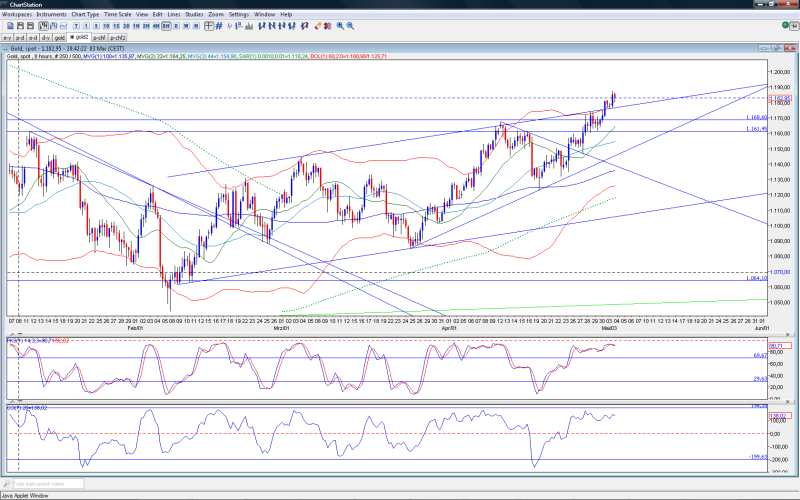Open the Studies menu
Screen dimensions: 800x500
pyautogui.click(x=194, y=14)
